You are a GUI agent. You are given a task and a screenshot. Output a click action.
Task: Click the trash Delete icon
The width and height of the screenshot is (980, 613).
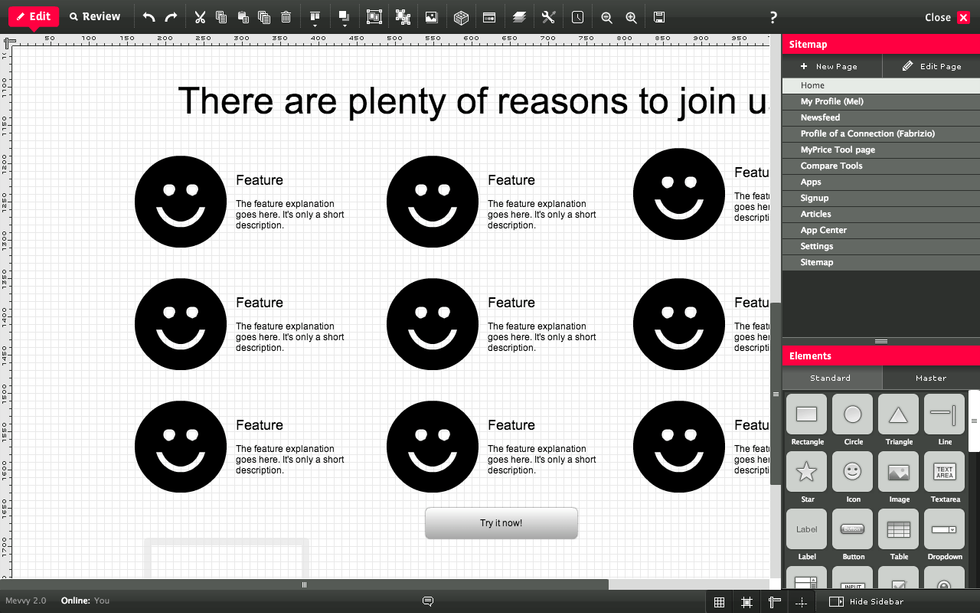[286, 17]
